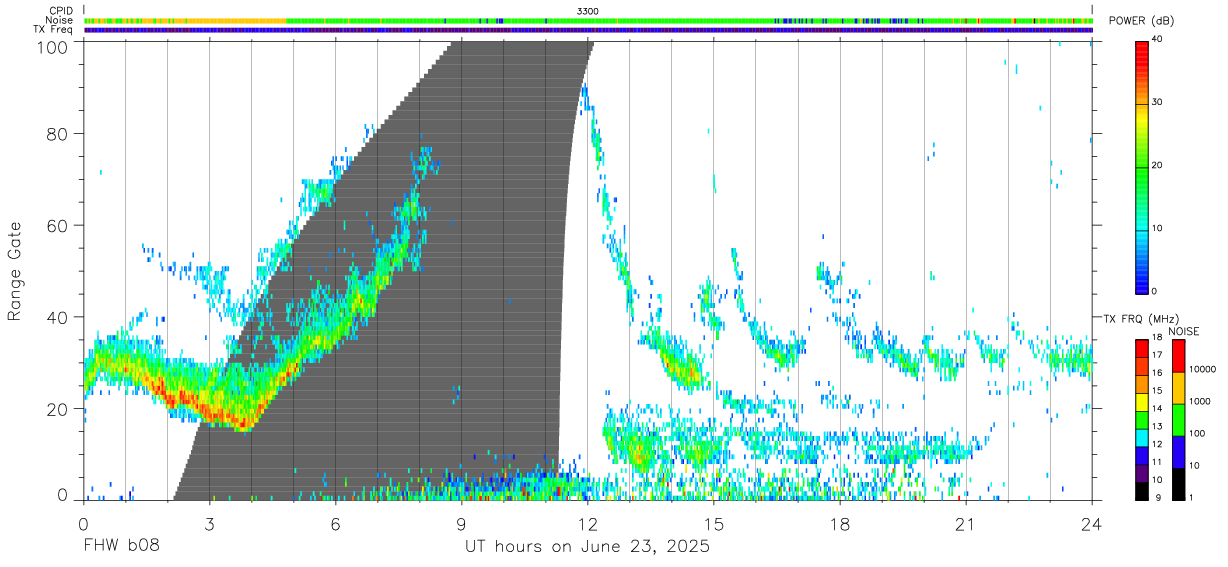
Task: Click hour 15 on the UT axis
Action: [714, 522]
